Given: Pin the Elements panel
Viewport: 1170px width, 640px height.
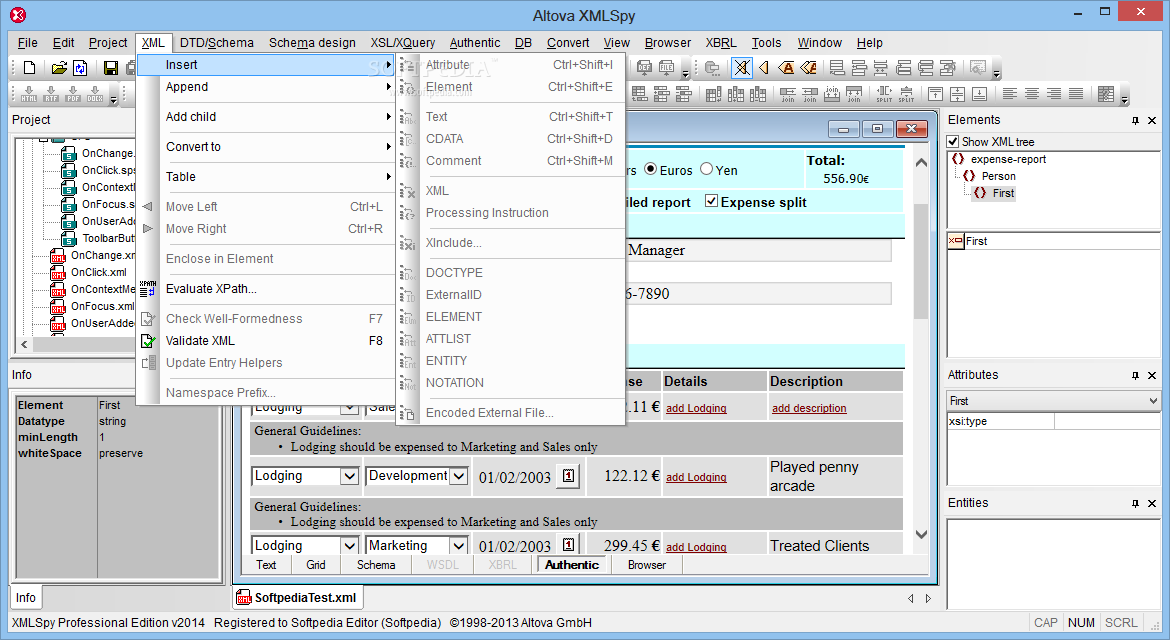Looking at the screenshot, I should (x=1135, y=120).
